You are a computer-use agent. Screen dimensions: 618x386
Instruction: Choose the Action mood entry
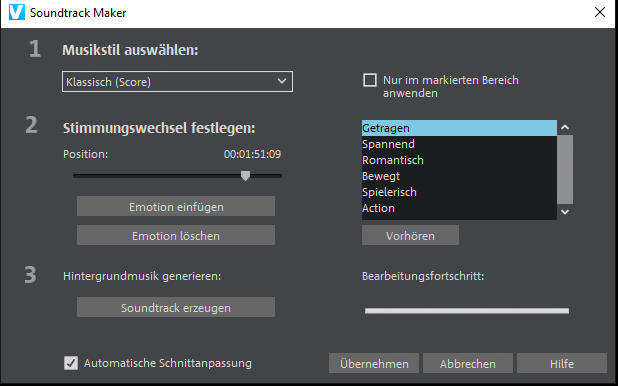click(x=459, y=208)
